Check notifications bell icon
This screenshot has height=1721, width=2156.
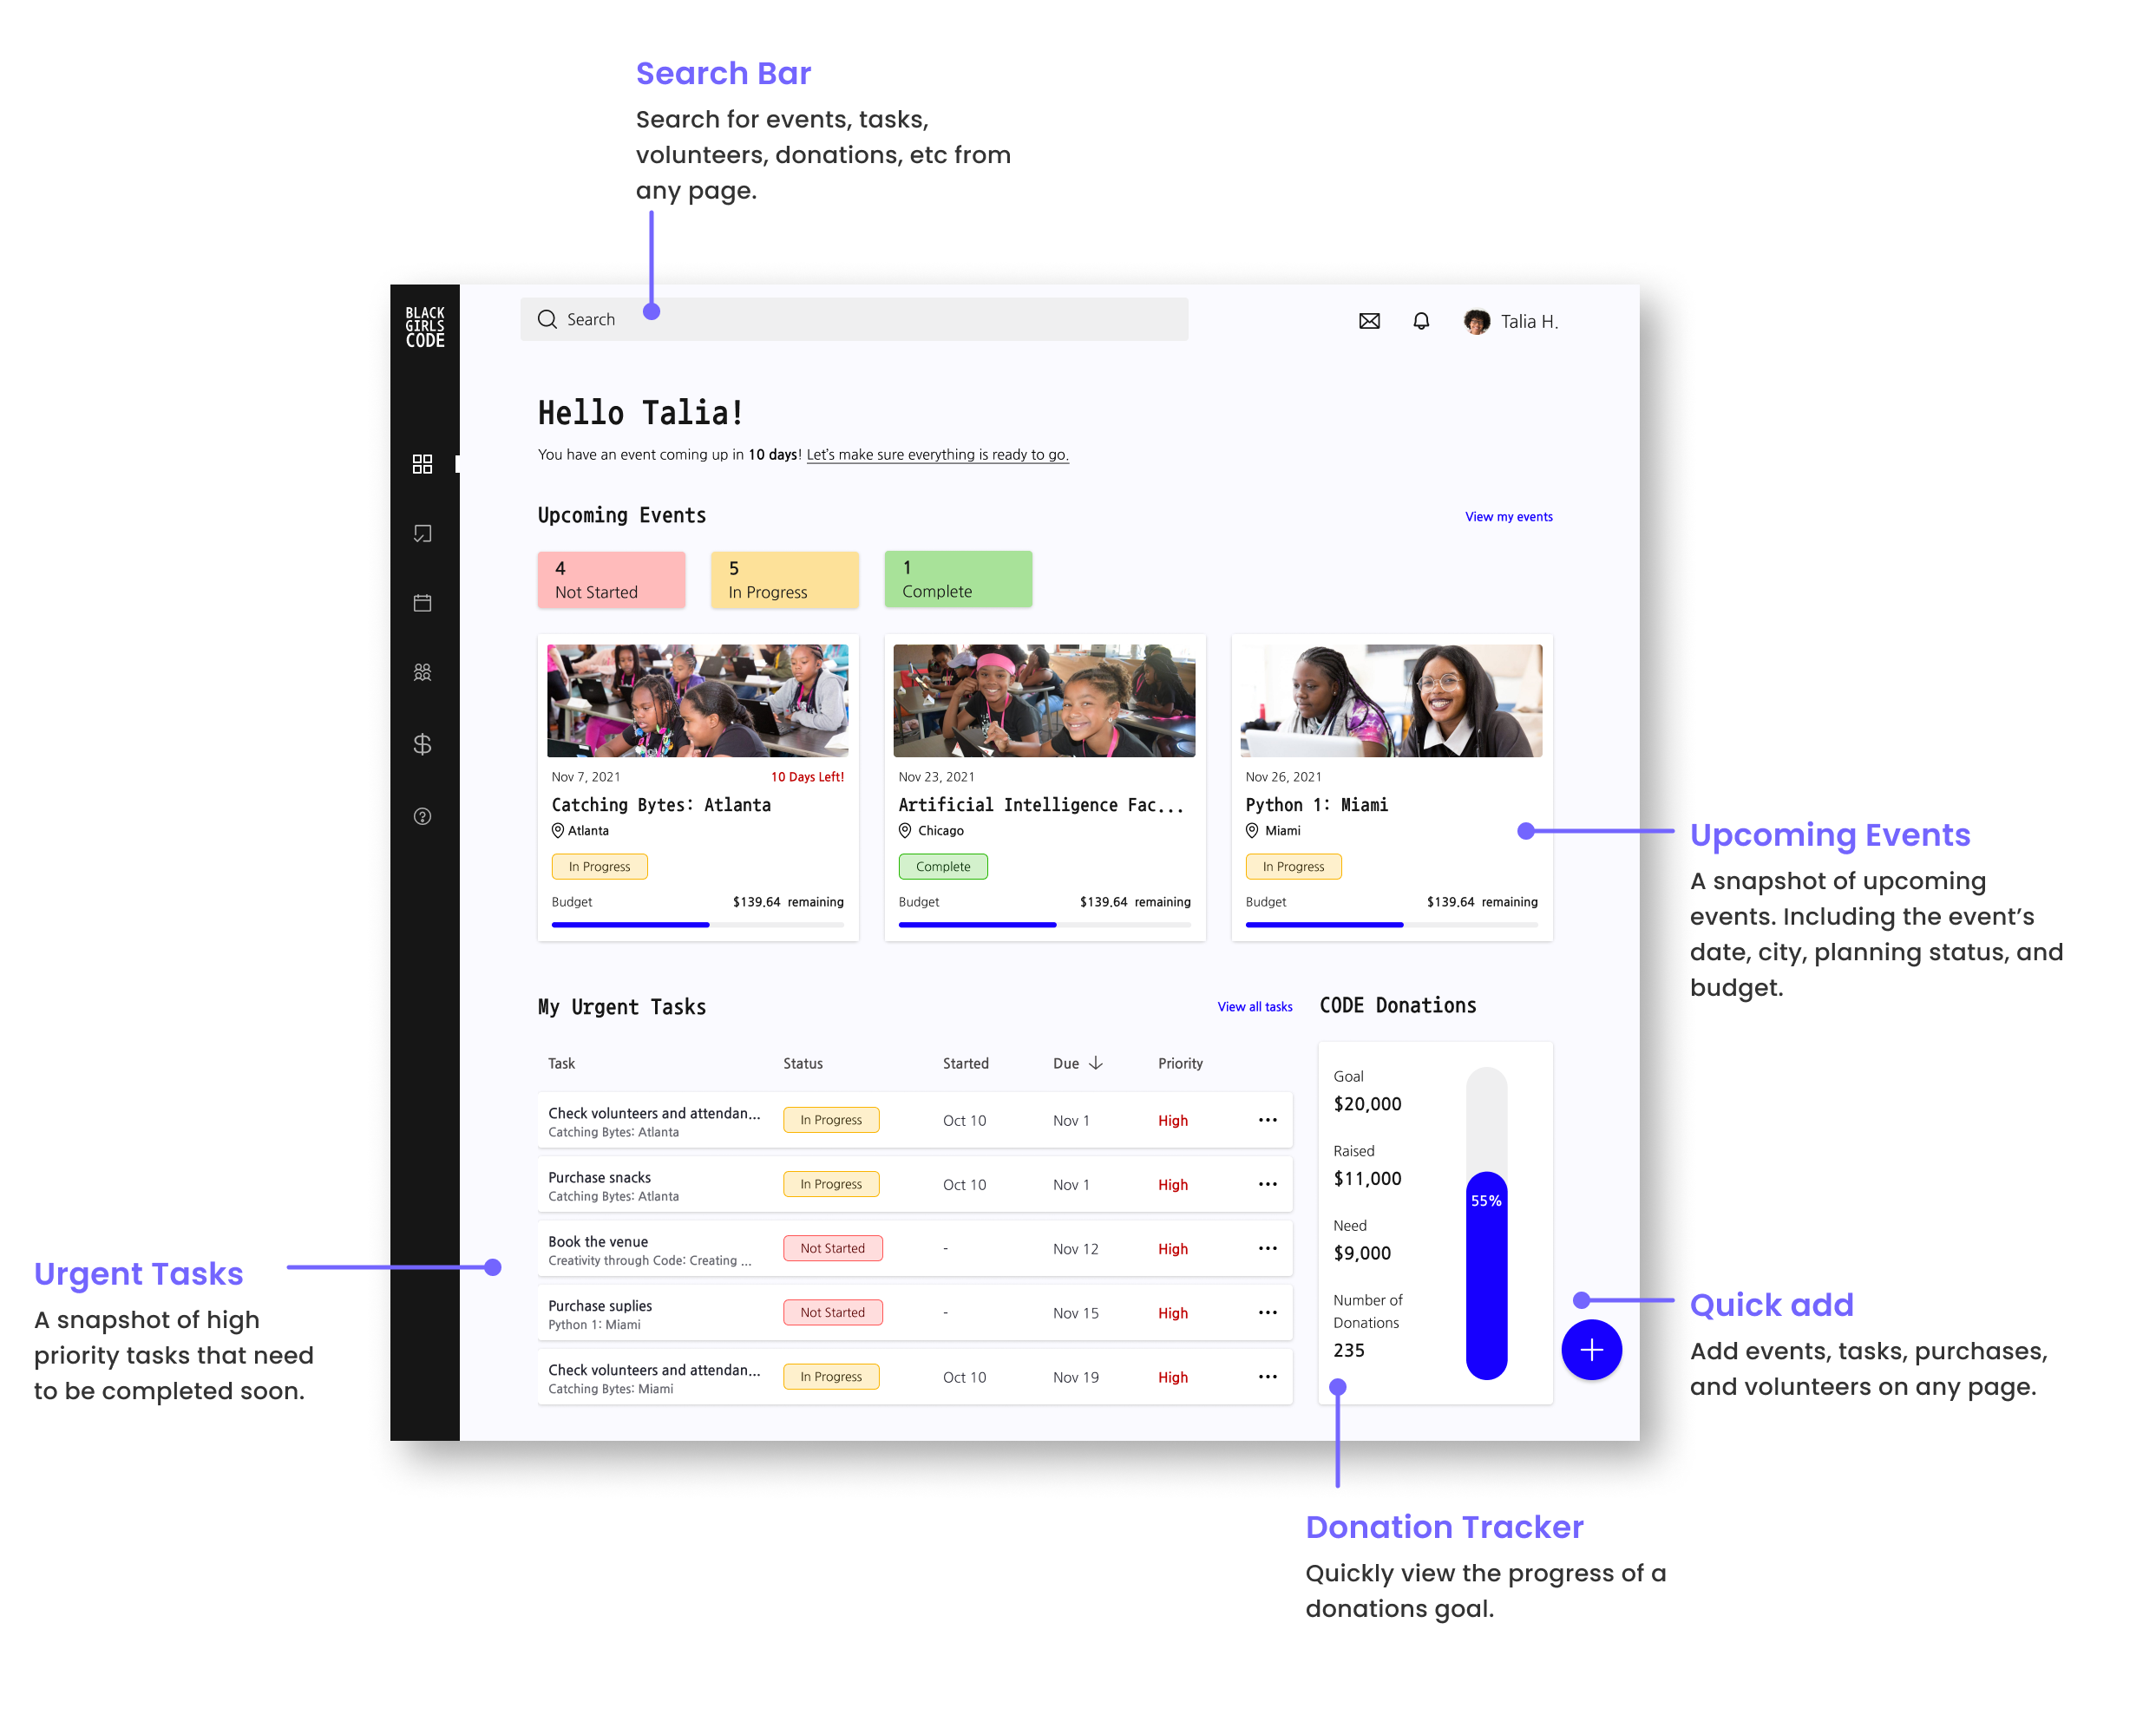point(1421,321)
